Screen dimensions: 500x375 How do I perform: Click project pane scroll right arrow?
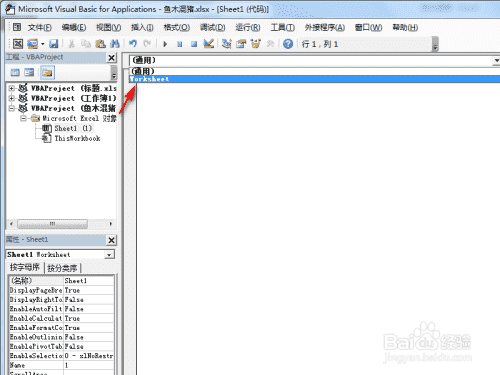point(111,224)
